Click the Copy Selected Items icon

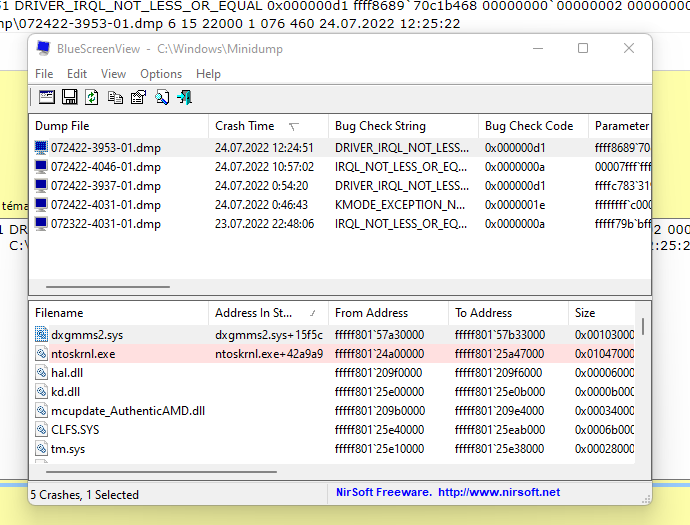click(x=115, y=97)
